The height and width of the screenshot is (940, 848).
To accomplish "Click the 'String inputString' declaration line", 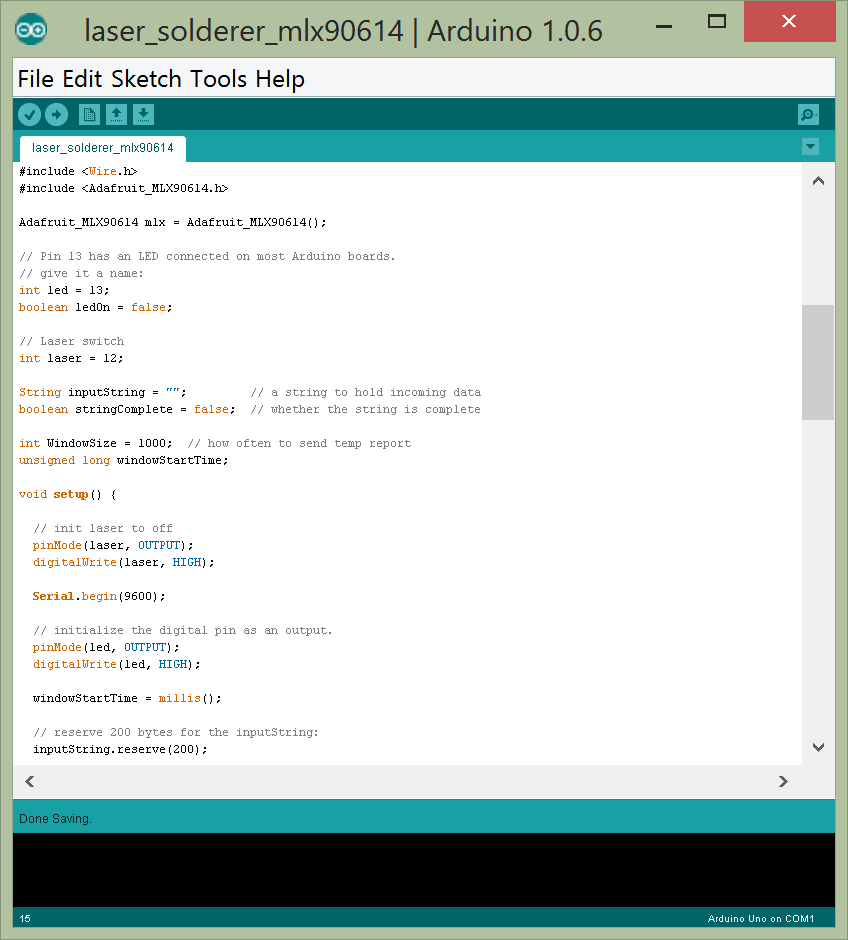I will tap(102, 392).
